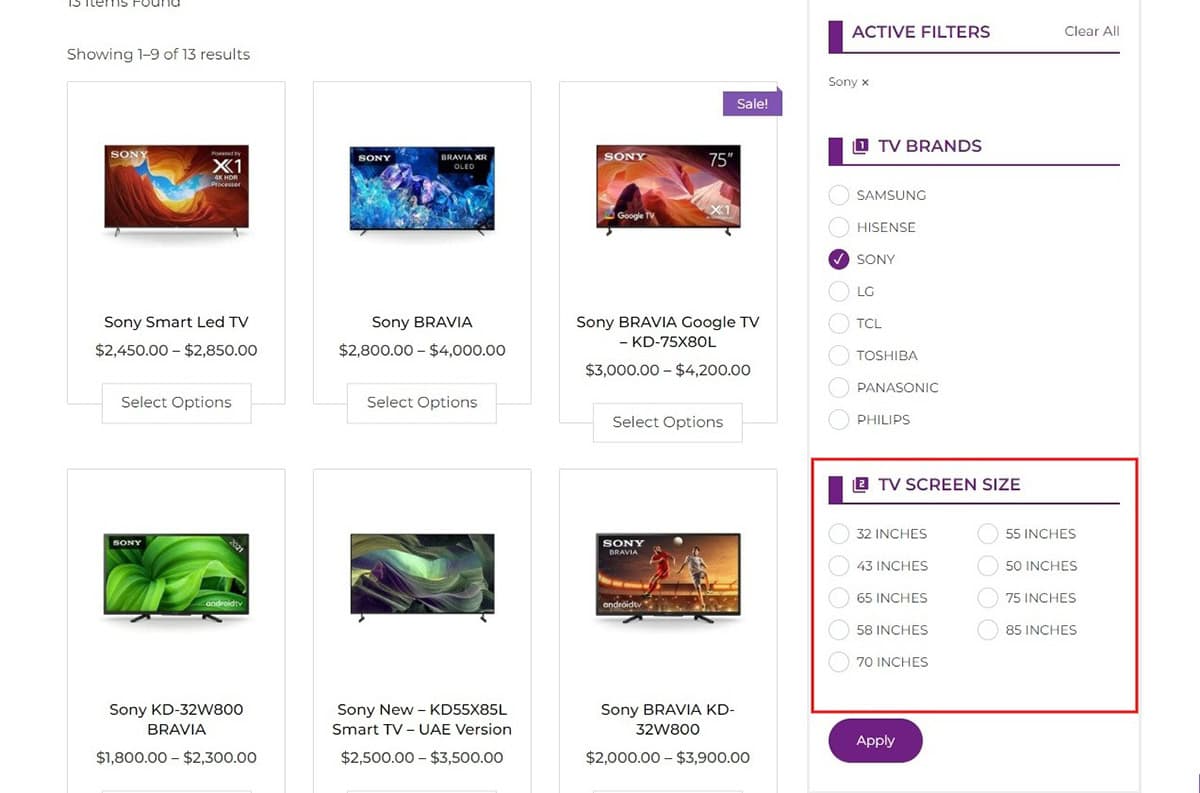Uncheck the Sony brand filter
1200x793 pixels.
pos(839,259)
